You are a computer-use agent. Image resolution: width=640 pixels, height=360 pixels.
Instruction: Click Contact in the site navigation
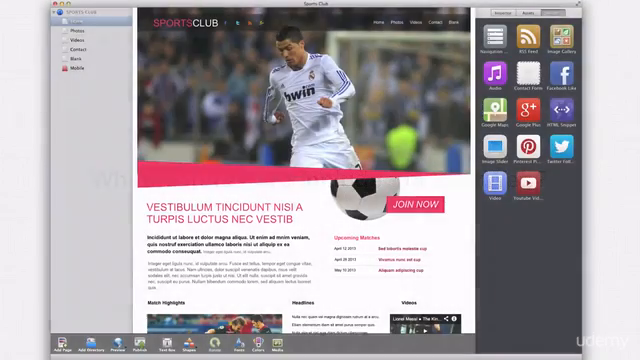(435, 22)
